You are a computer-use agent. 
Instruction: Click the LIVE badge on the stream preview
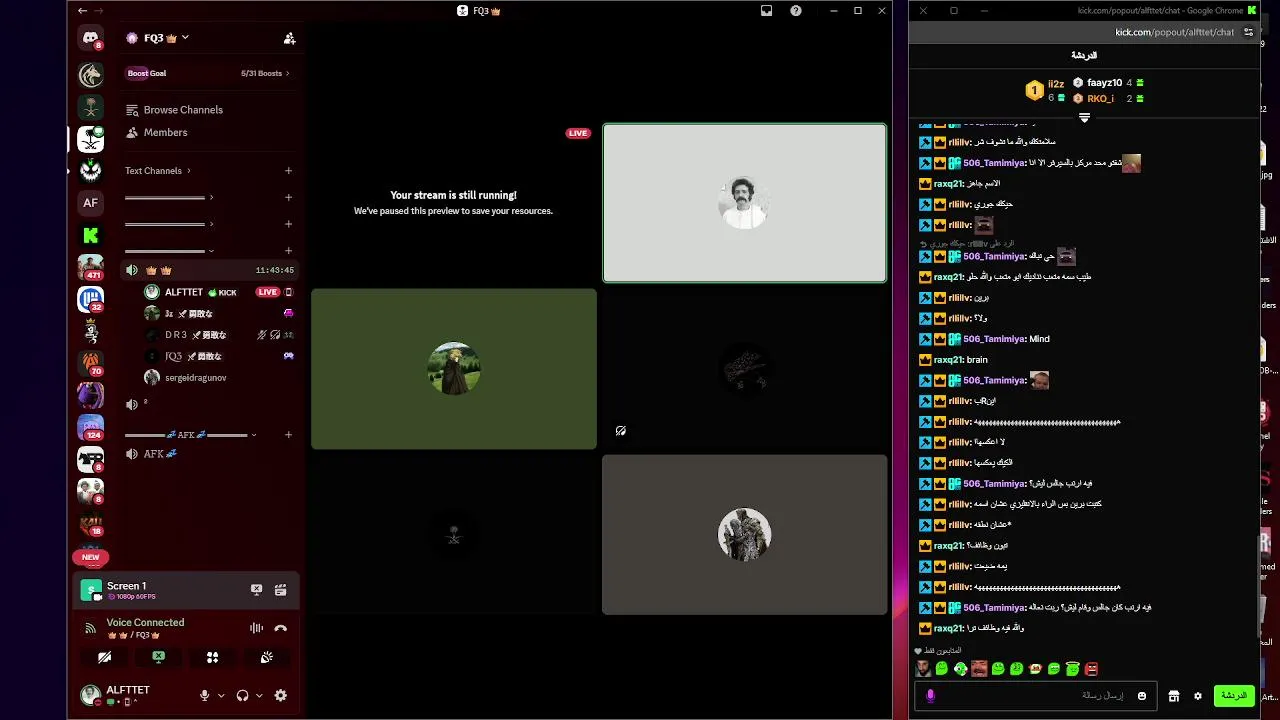pyautogui.click(x=578, y=133)
